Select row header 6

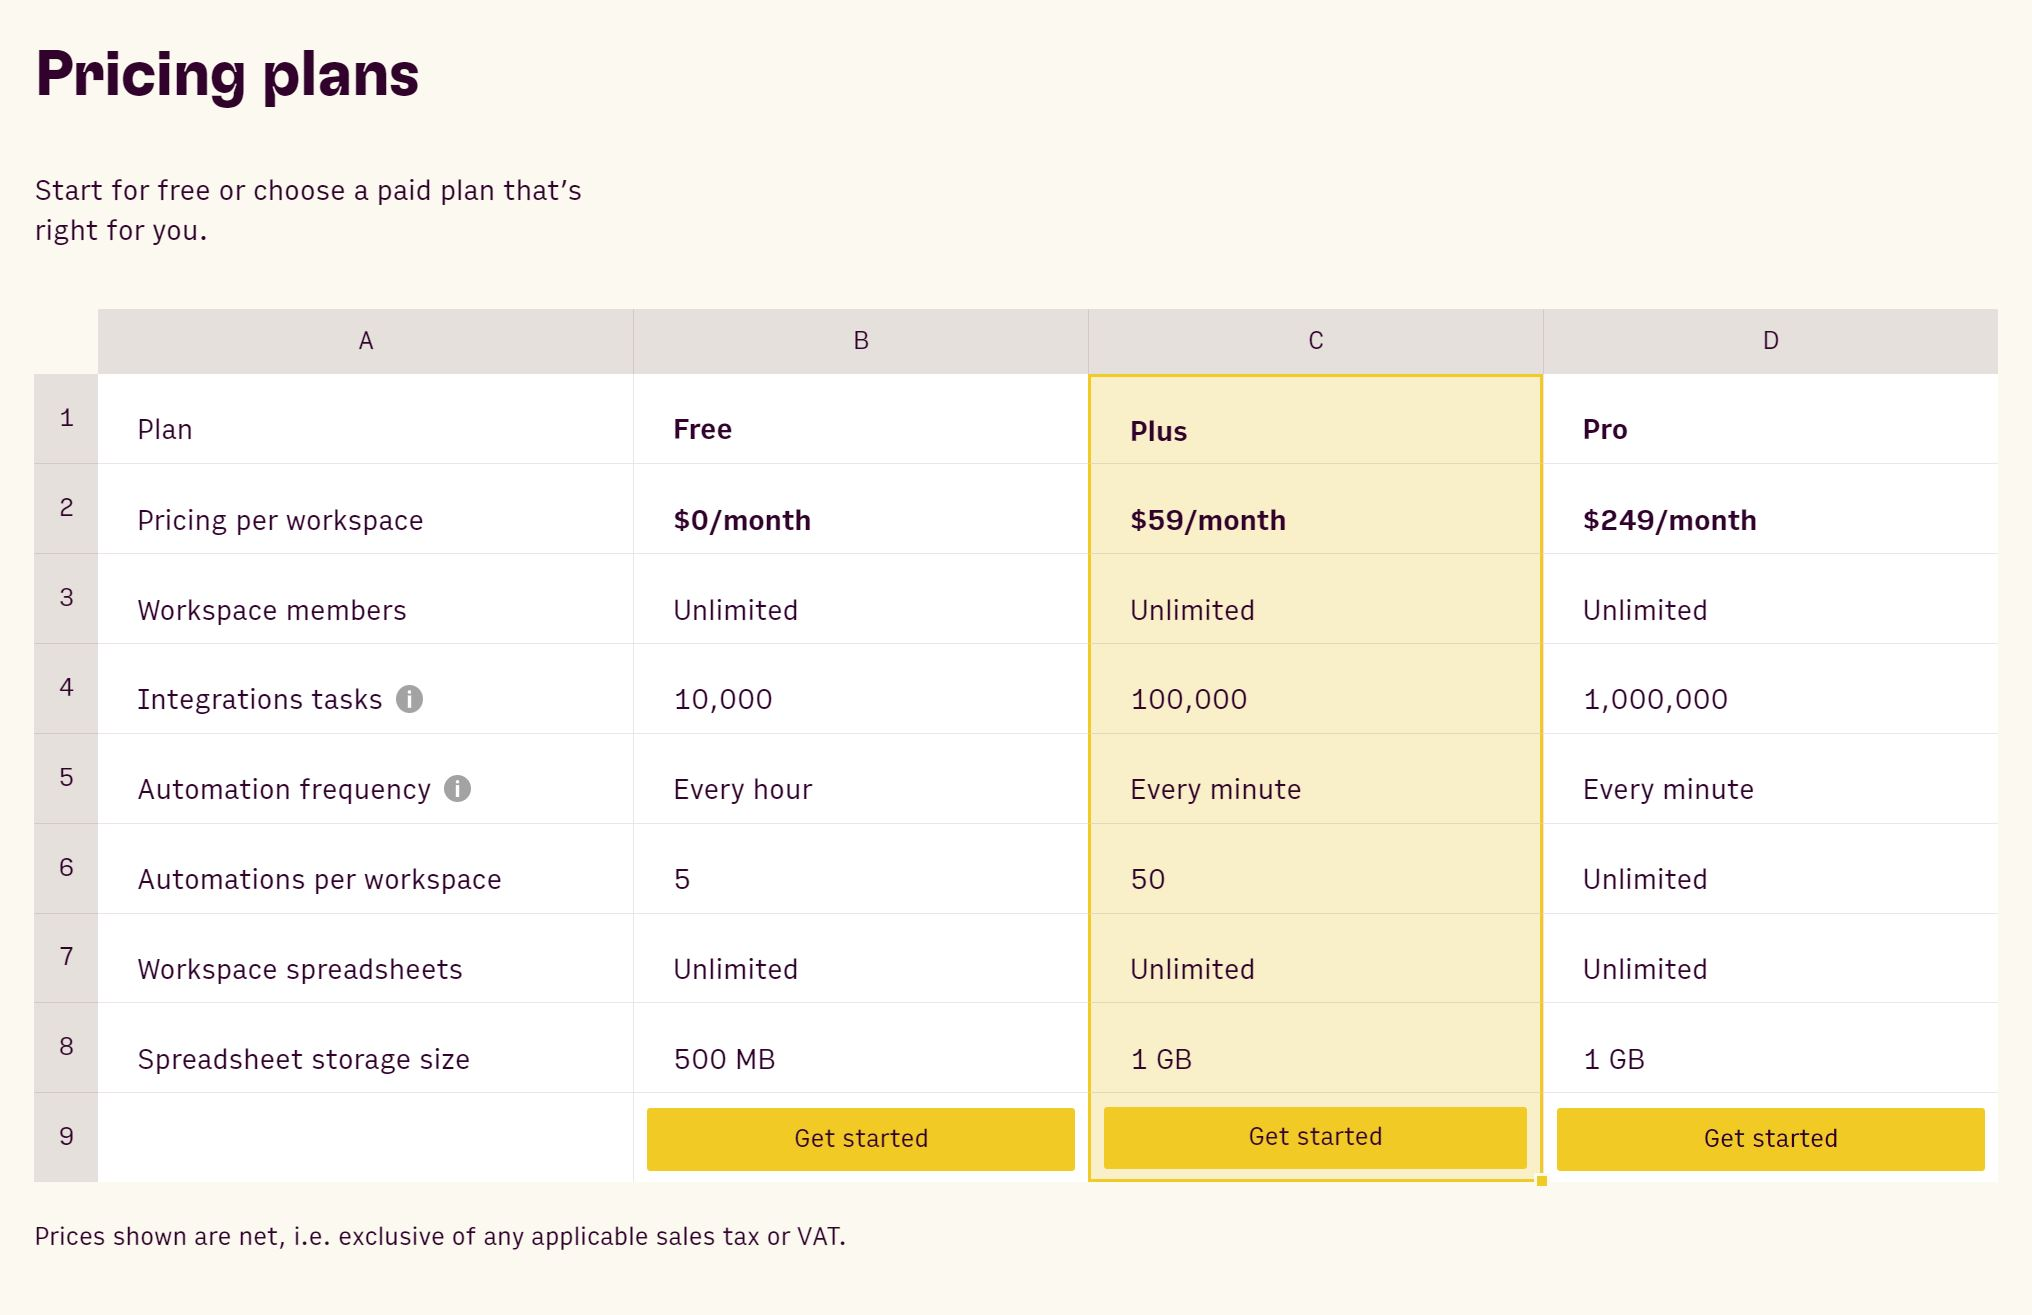pyautogui.click(x=66, y=869)
